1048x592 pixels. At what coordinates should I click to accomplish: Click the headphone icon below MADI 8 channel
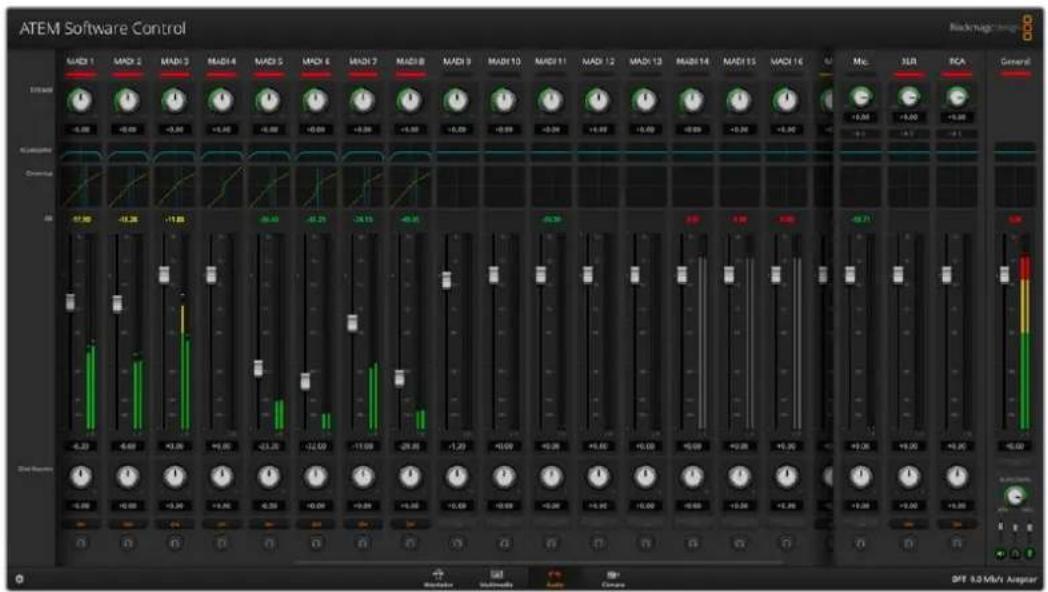click(x=410, y=543)
